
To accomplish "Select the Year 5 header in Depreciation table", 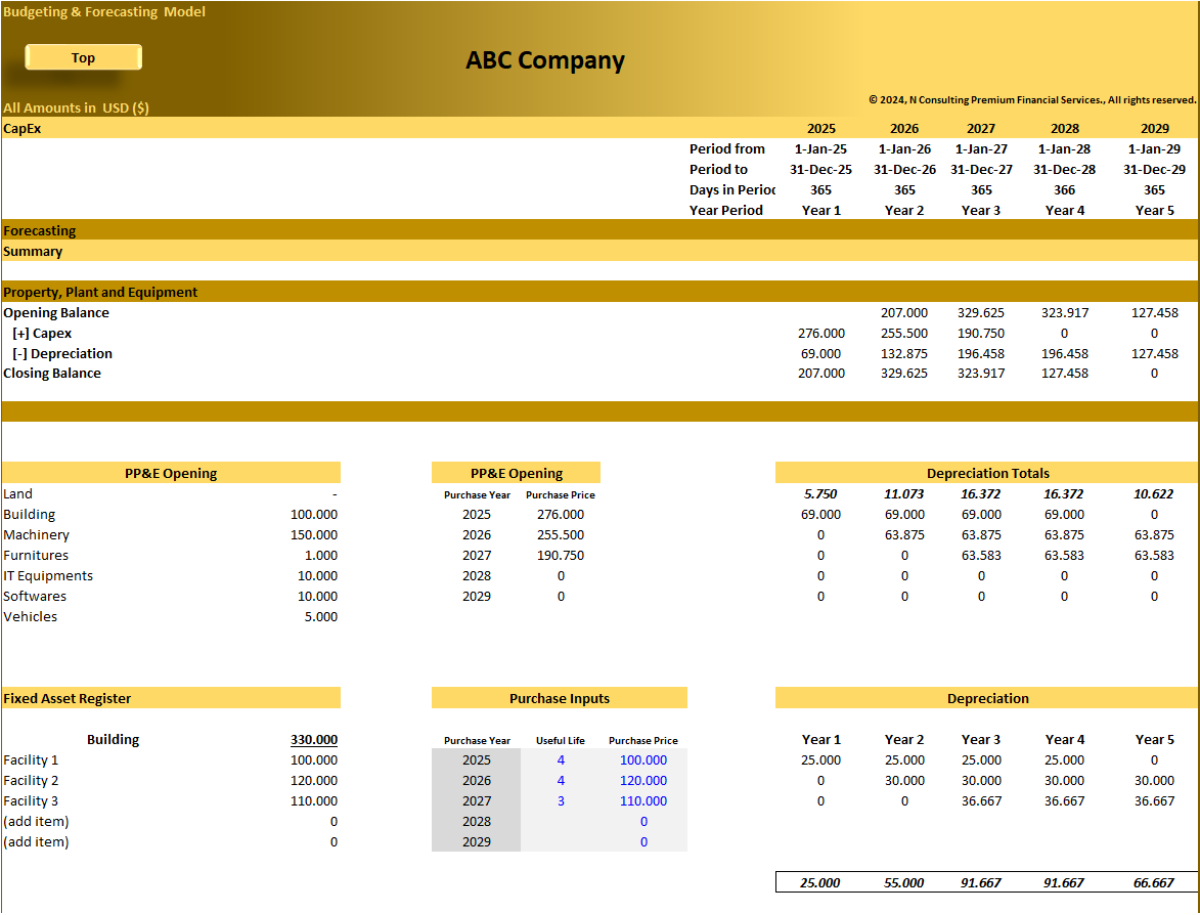I will pyautogui.click(x=1154, y=740).
